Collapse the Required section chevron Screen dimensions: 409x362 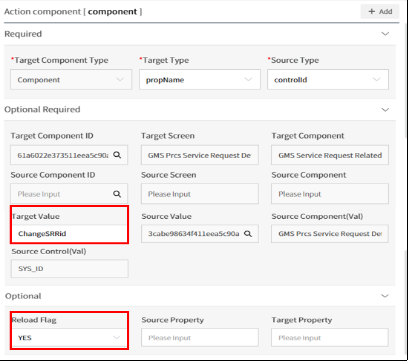point(385,34)
